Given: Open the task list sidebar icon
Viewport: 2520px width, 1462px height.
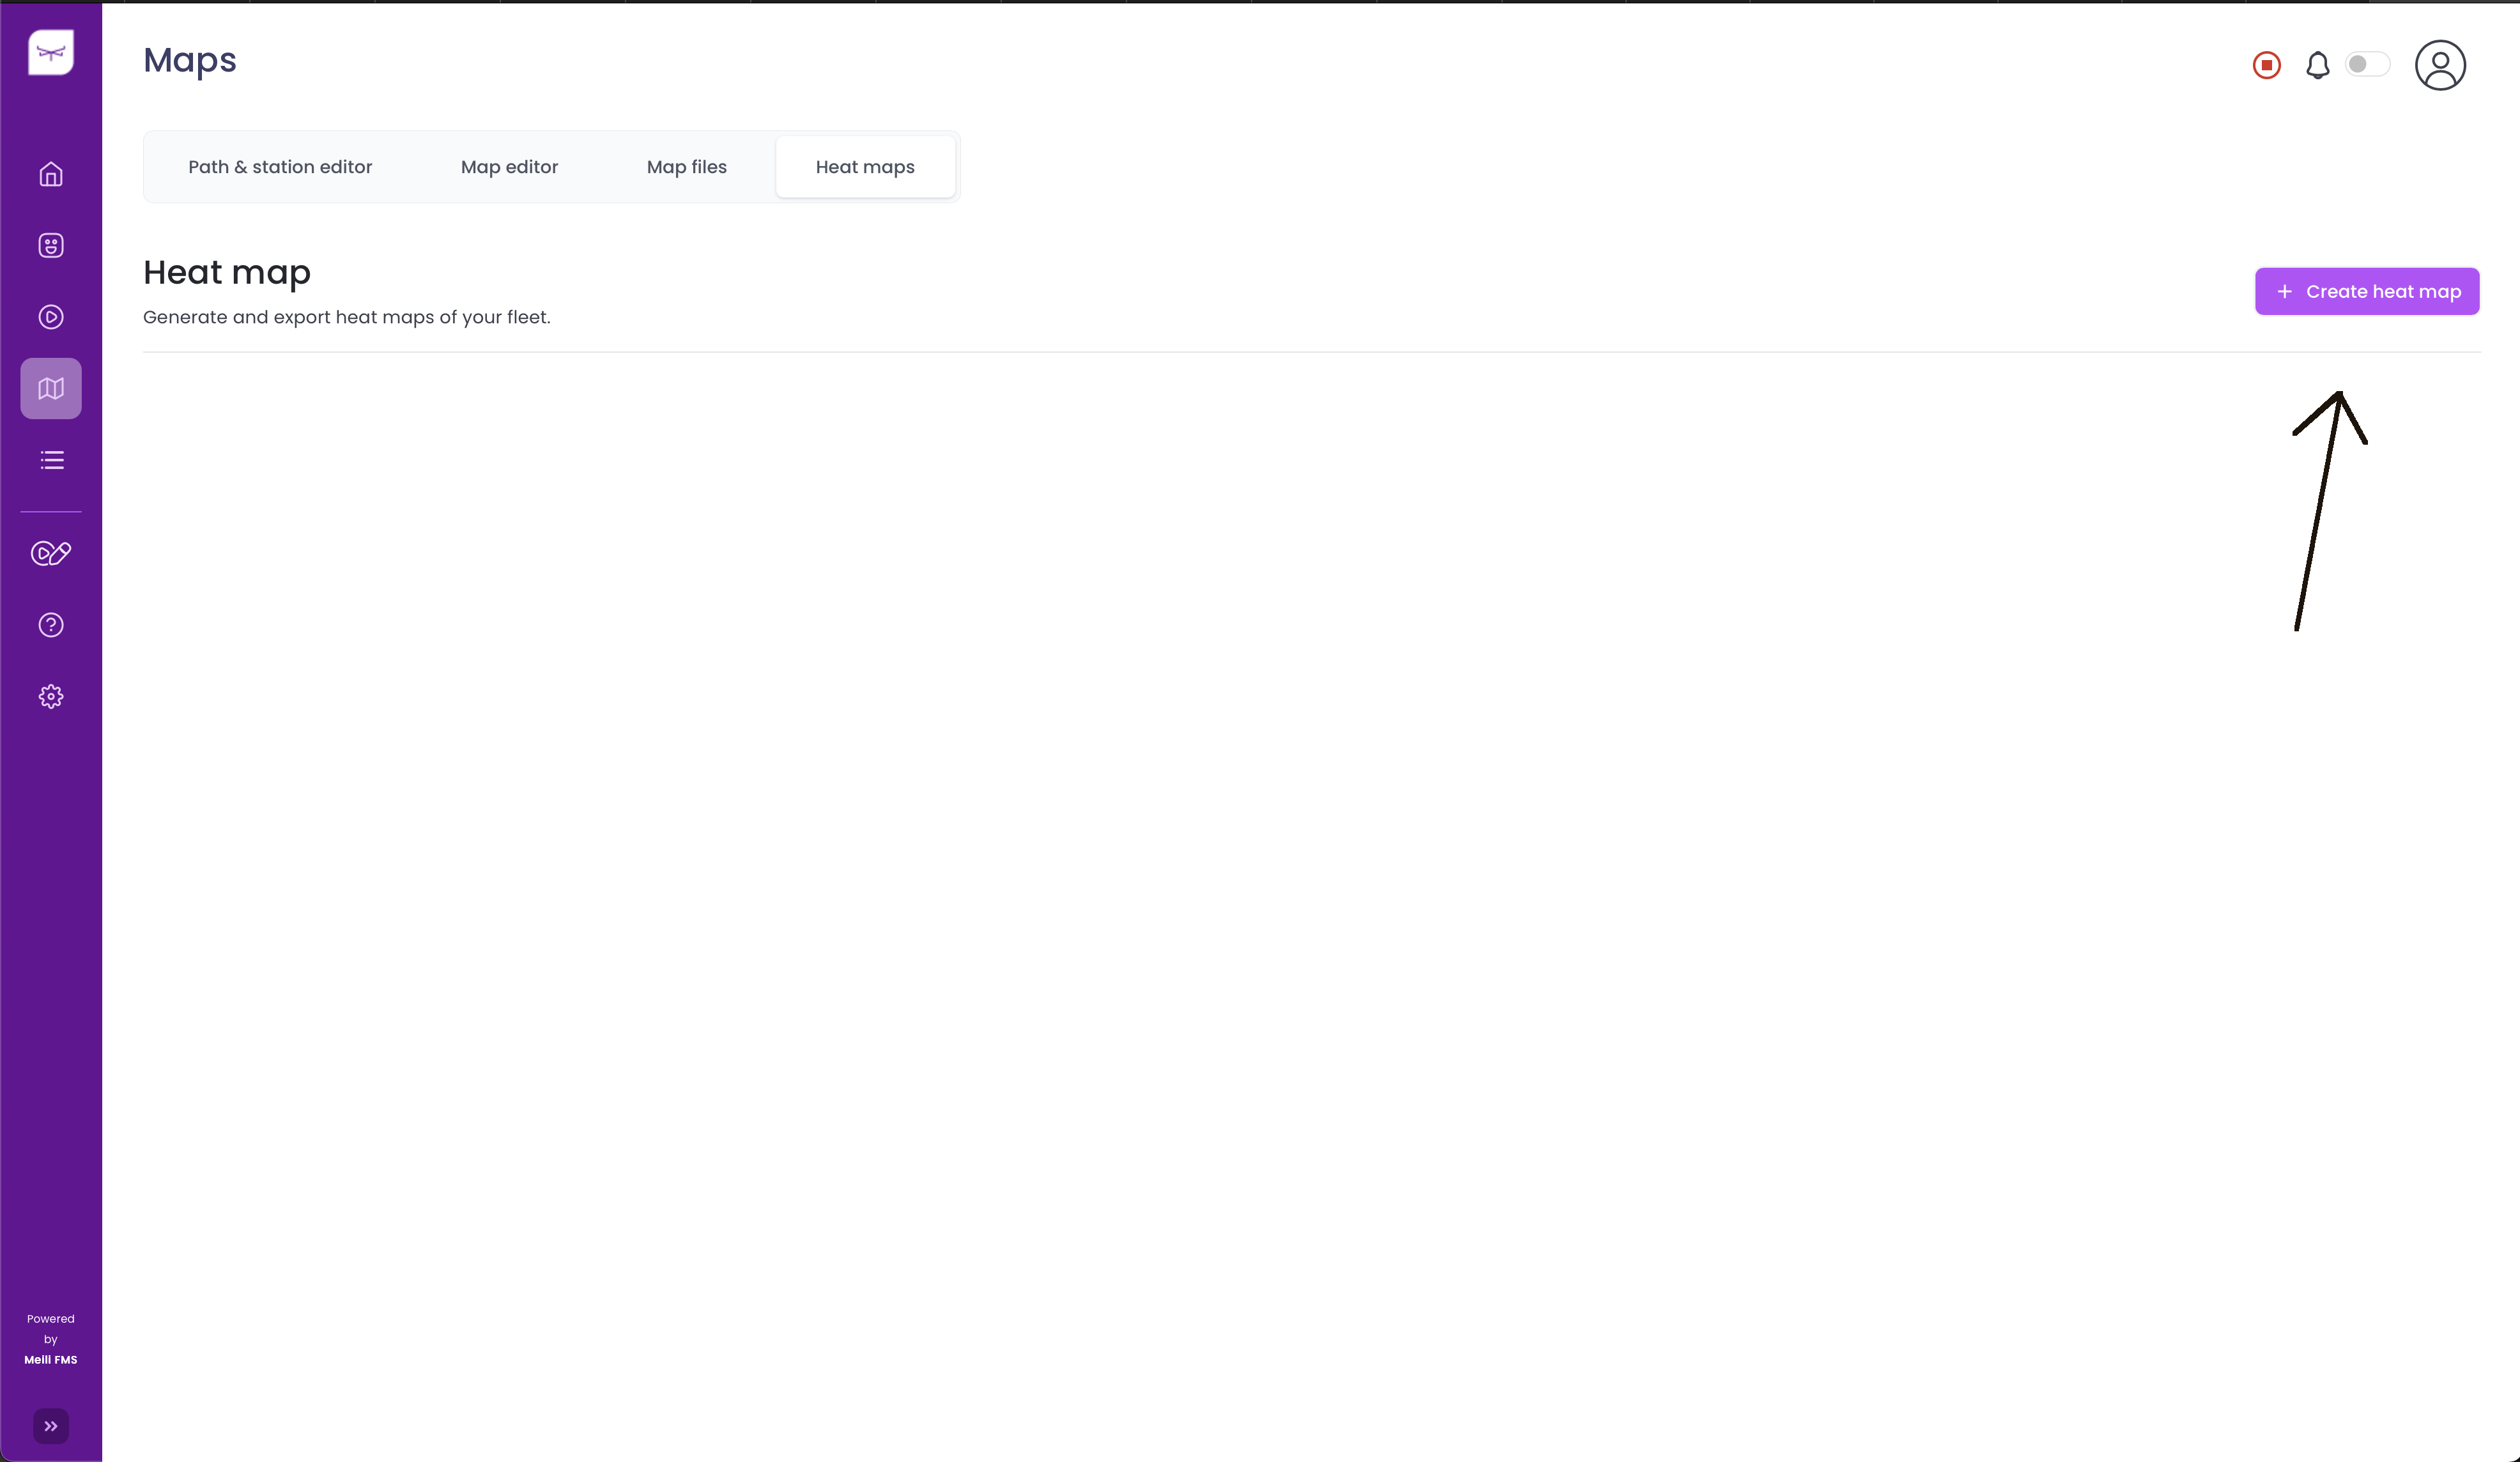Looking at the screenshot, I should pyautogui.click(x=51, y=460).
